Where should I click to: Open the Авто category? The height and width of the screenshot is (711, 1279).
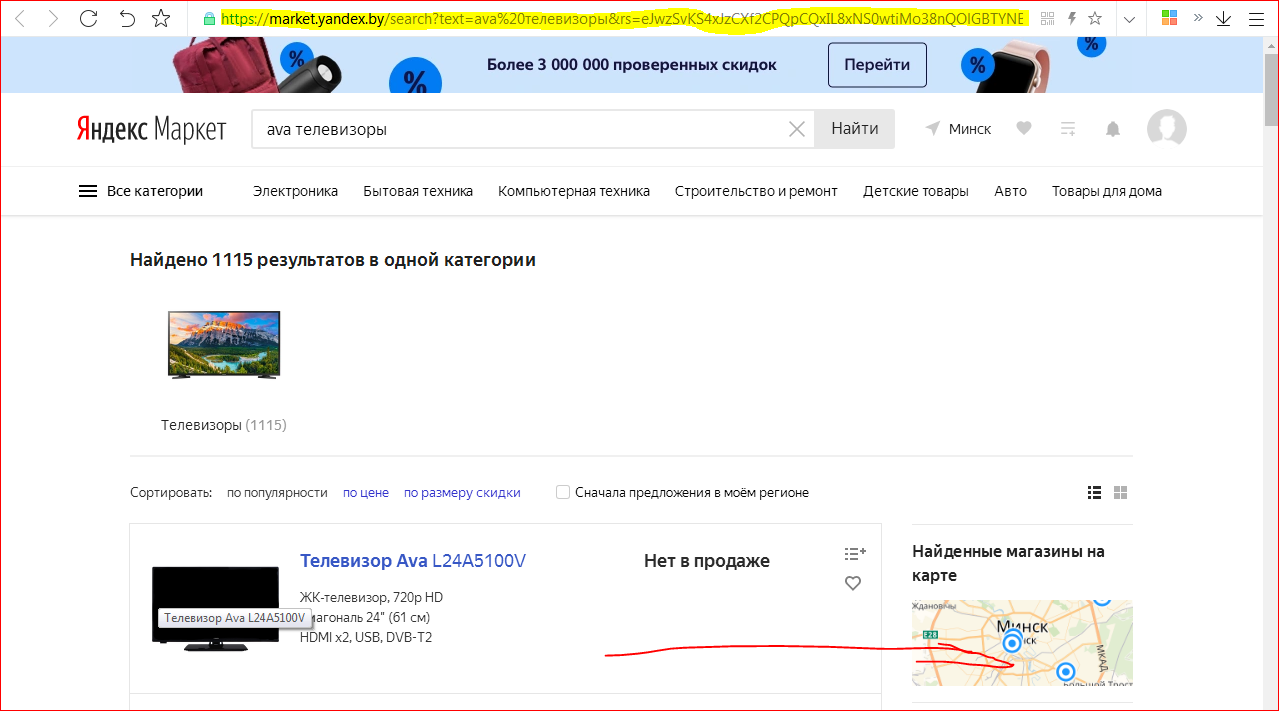(x=1010, y=191)
